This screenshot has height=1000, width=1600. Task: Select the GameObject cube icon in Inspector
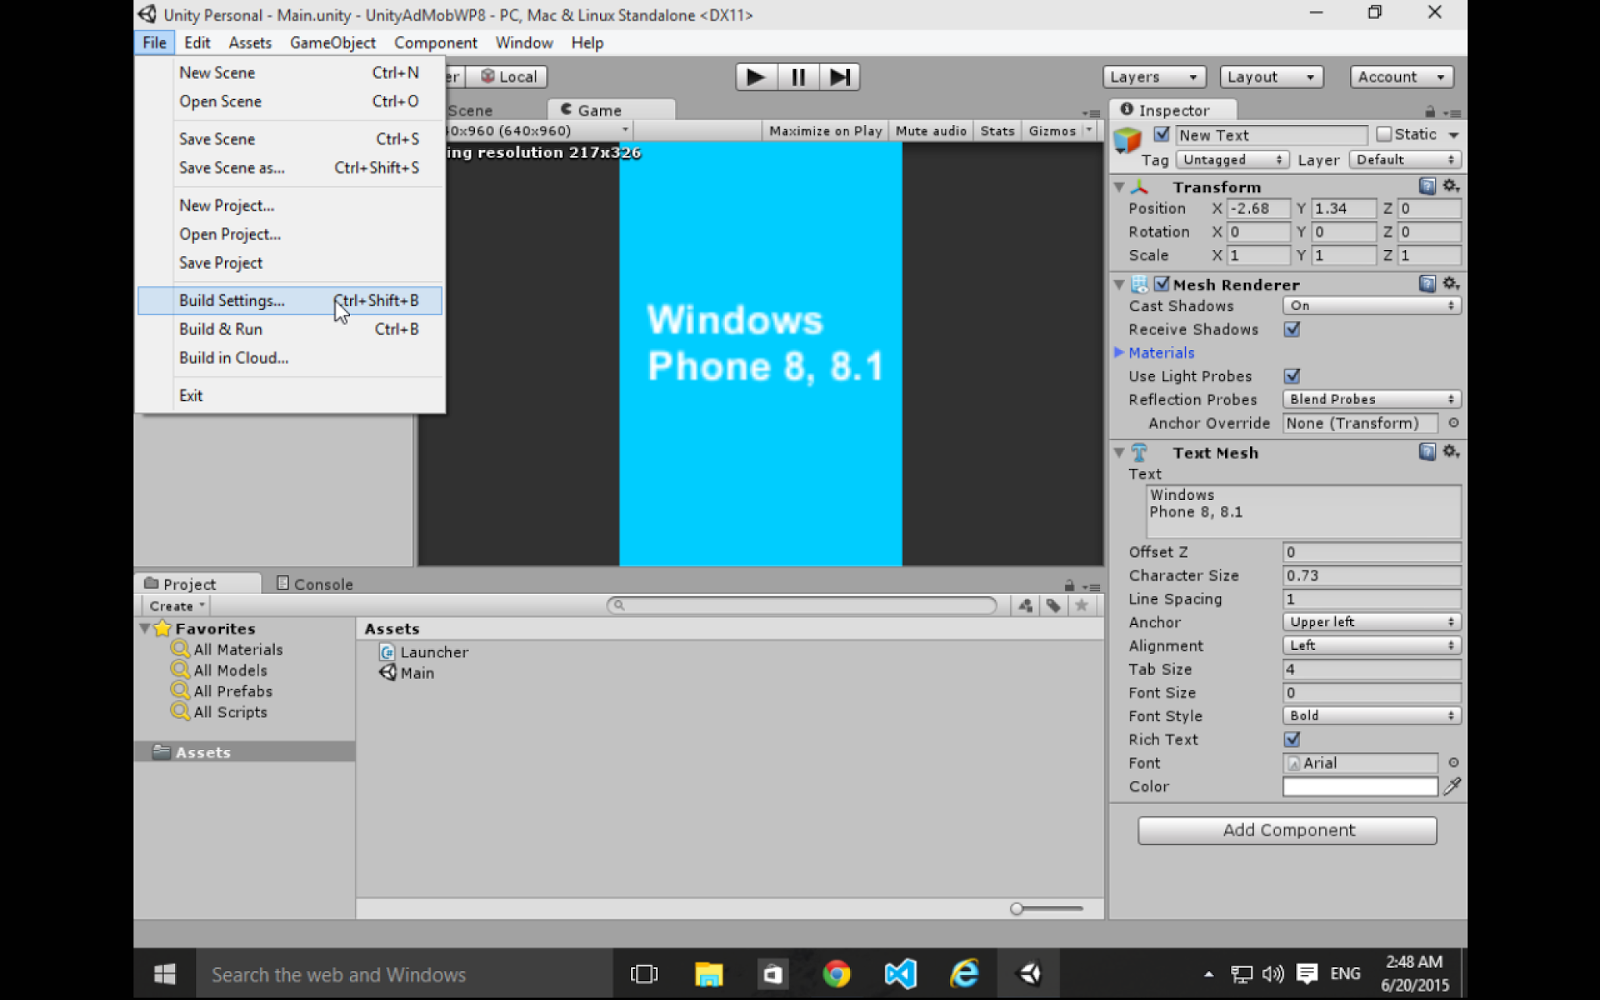[x=1128, y=141]
